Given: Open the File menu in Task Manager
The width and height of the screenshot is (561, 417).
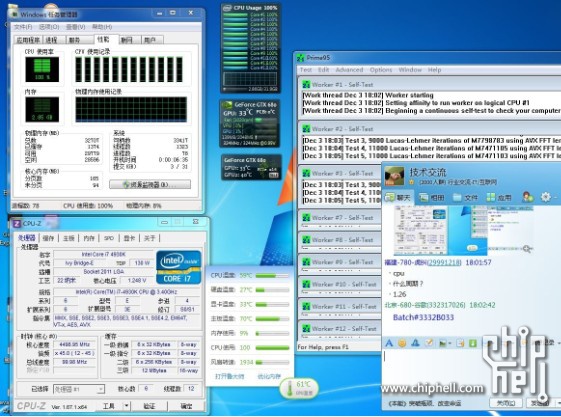Looking at the screenshot, I should tap(23, 27).
